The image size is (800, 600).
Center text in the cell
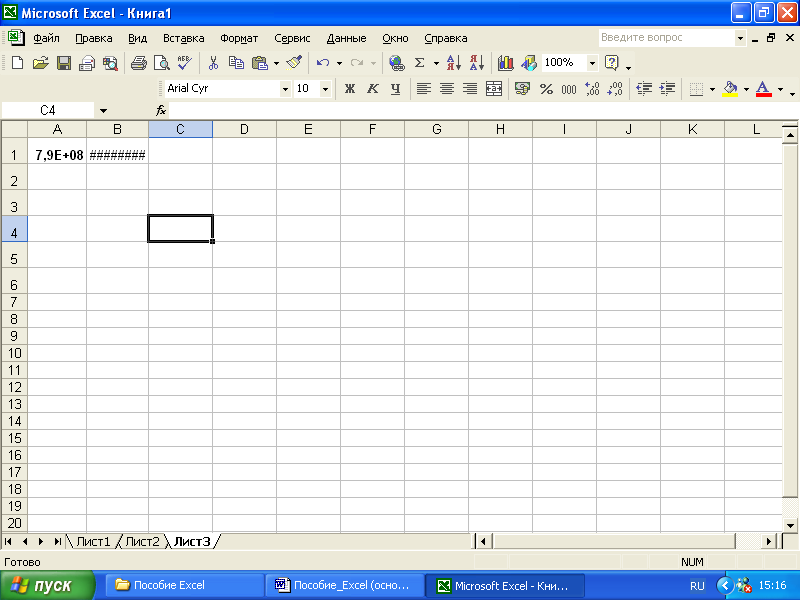[x=447, y=89]
